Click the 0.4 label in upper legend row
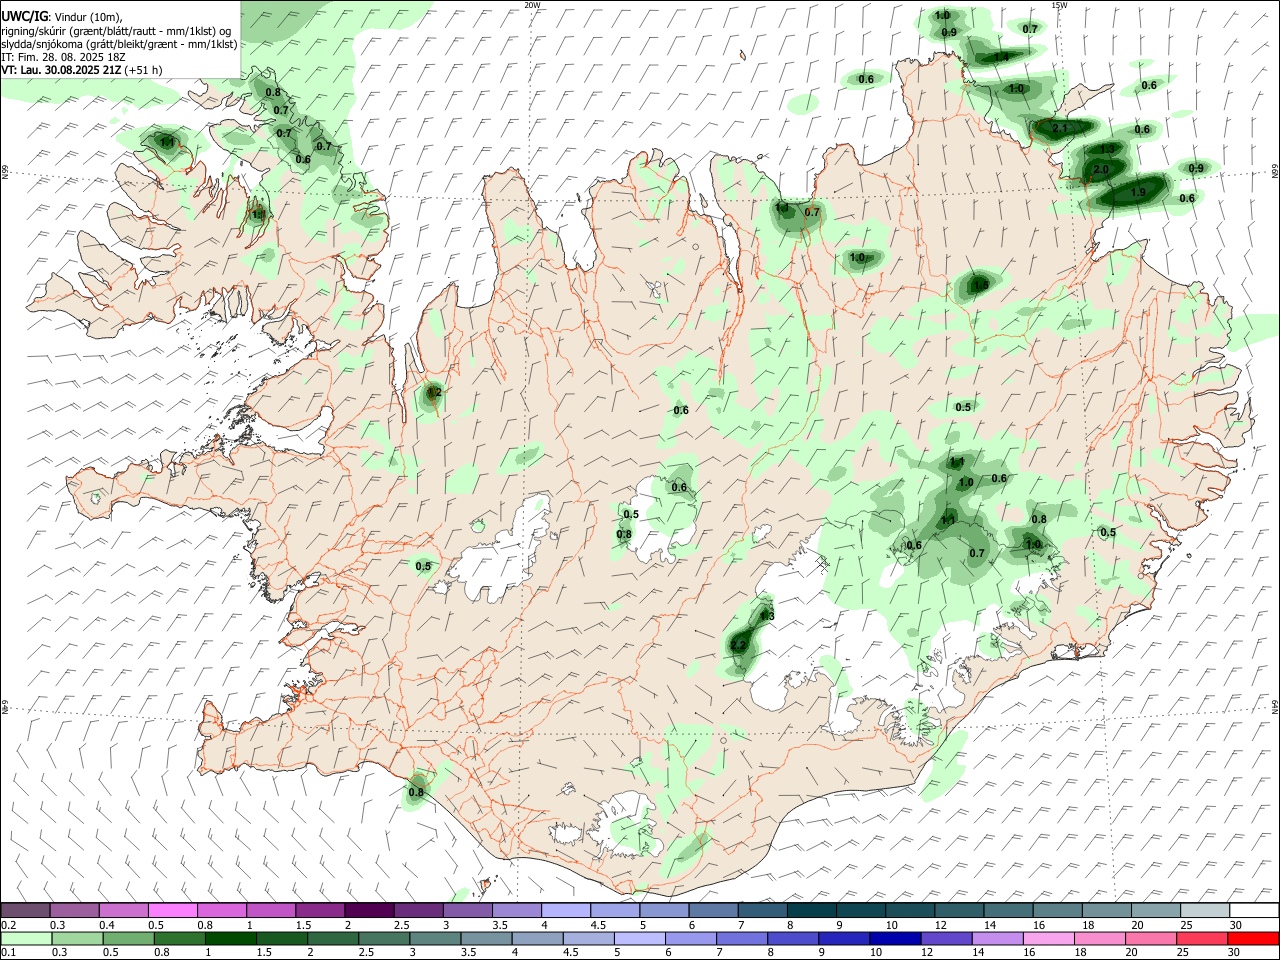 pyautogui.click(x=107, y=925)
